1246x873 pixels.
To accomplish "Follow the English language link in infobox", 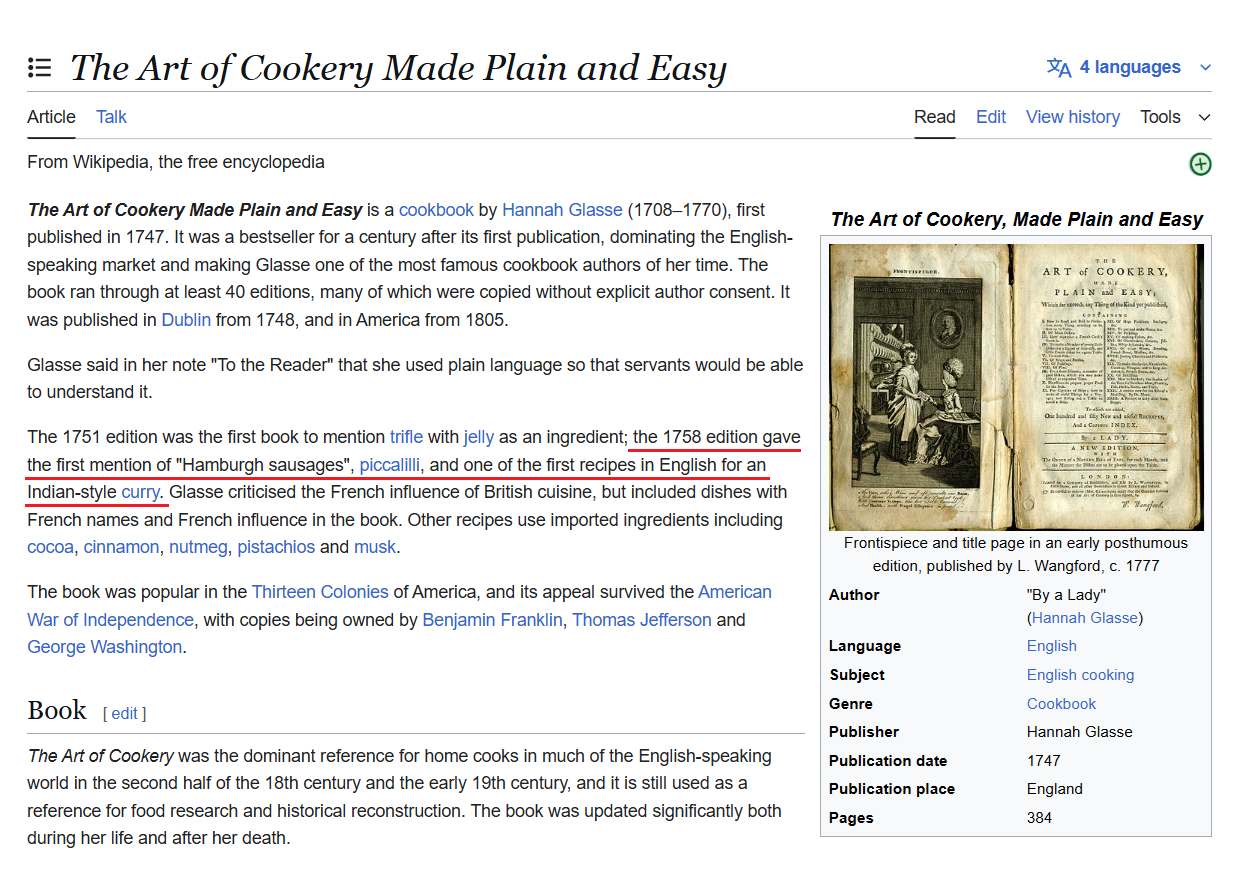I will click(x=1052, y=646).
